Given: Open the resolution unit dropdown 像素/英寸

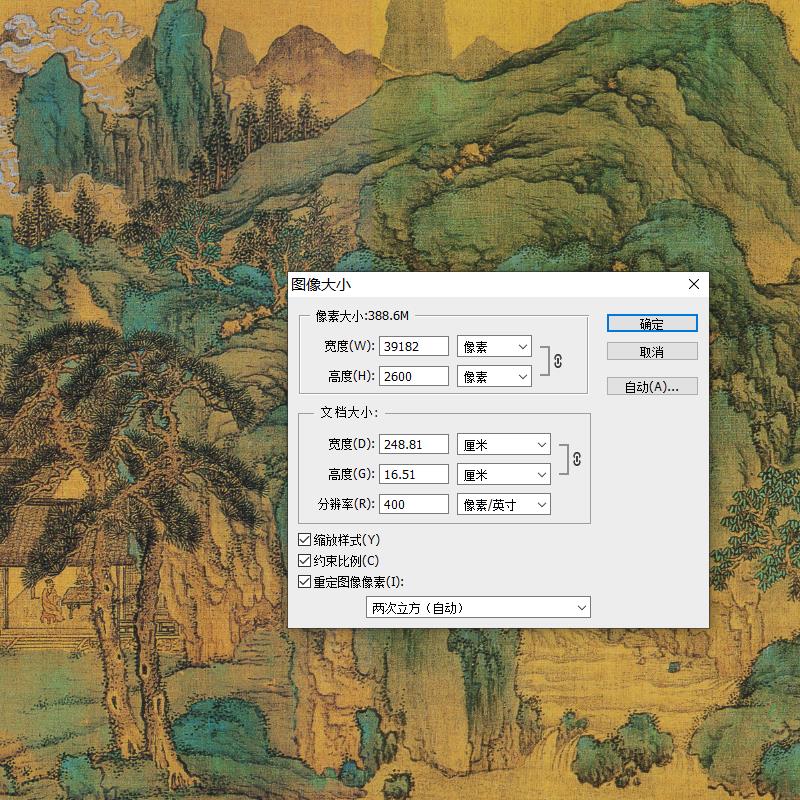Looking at the screenshot, I should coord(504,505).
